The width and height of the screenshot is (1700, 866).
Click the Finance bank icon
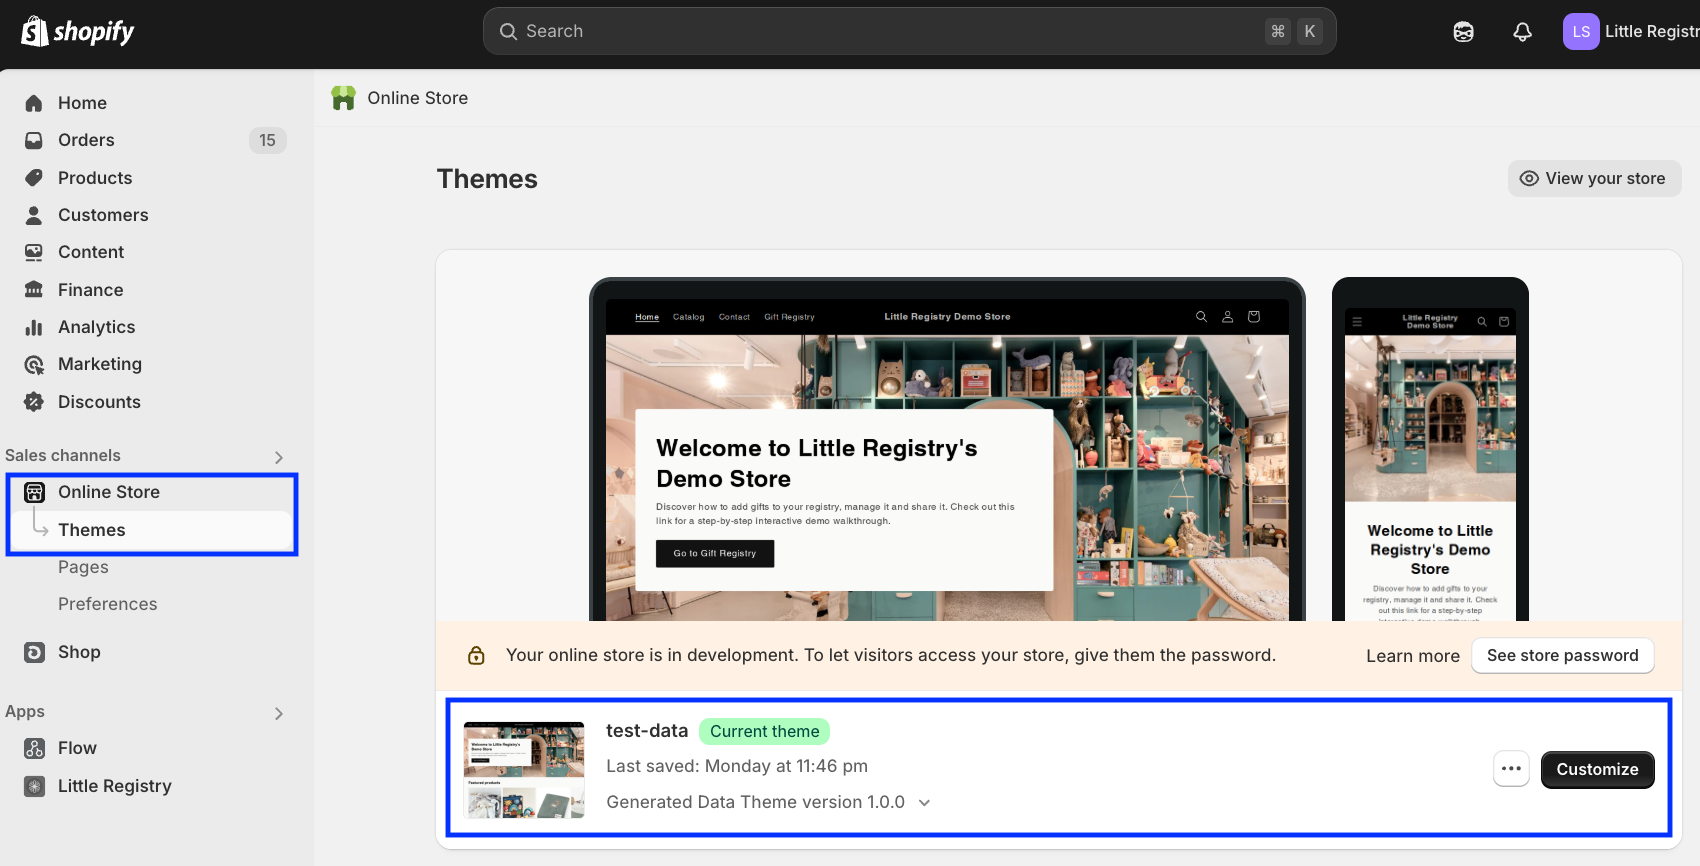[34, 290]
